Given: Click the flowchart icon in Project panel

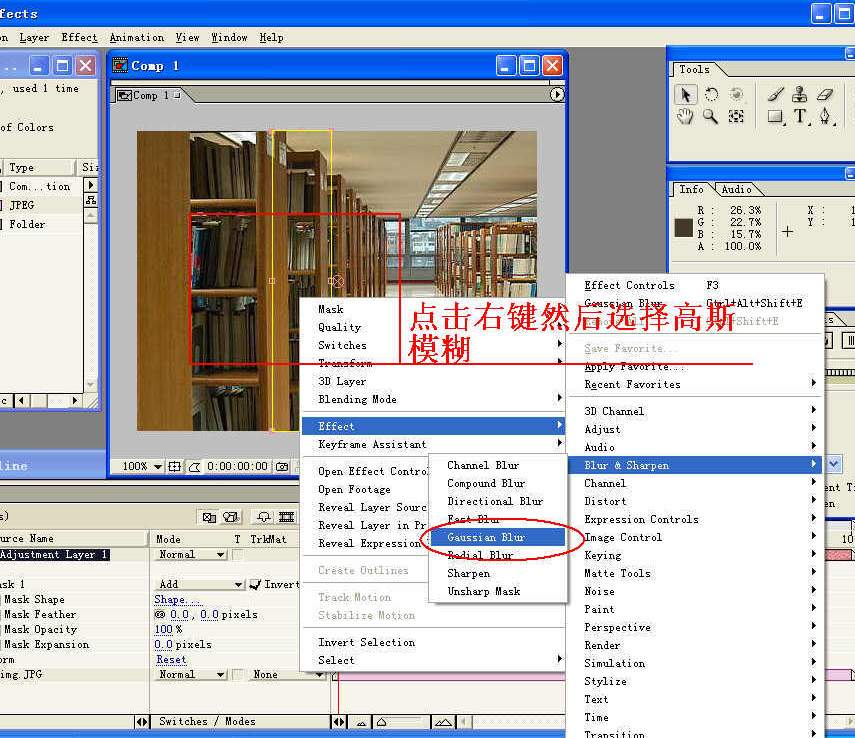Looking at the screenshot, I should pyautogui.click(x=91, y=200).
